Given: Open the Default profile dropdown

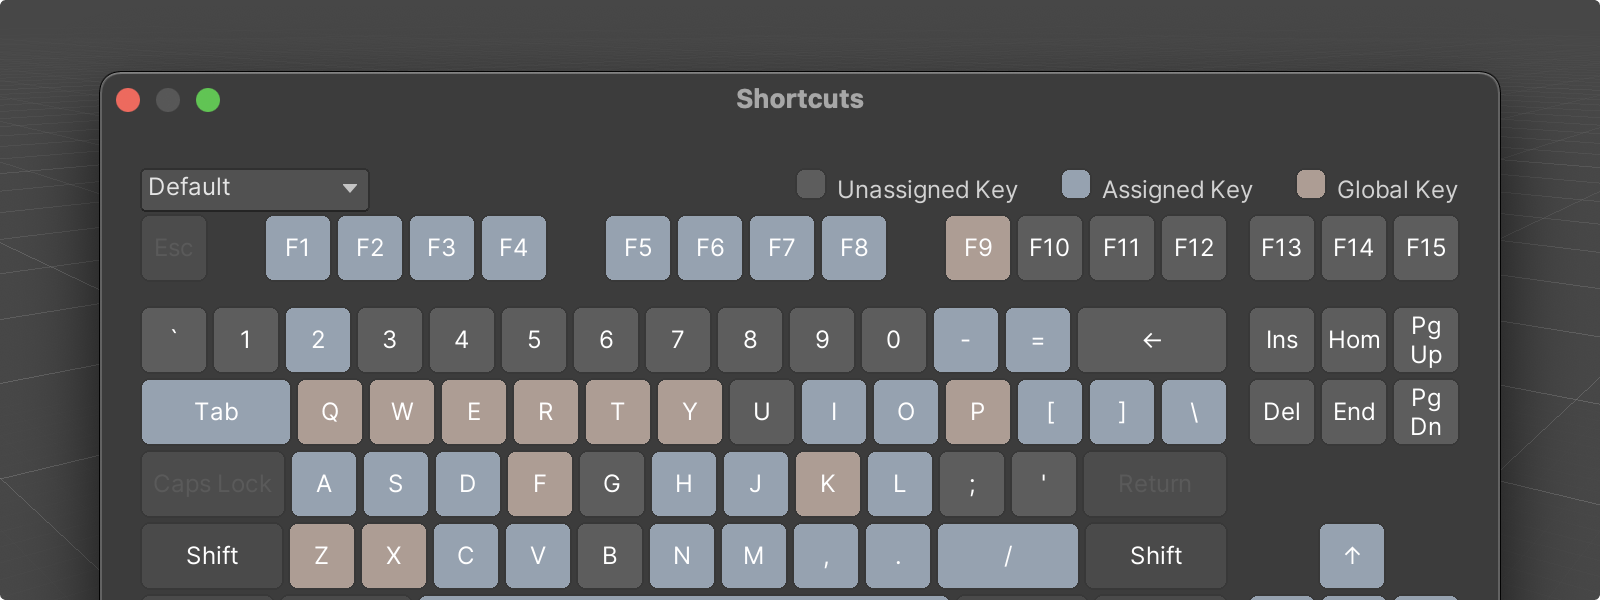Looking at the screenshot, I should pyautogui.click(x=255, y=189).
